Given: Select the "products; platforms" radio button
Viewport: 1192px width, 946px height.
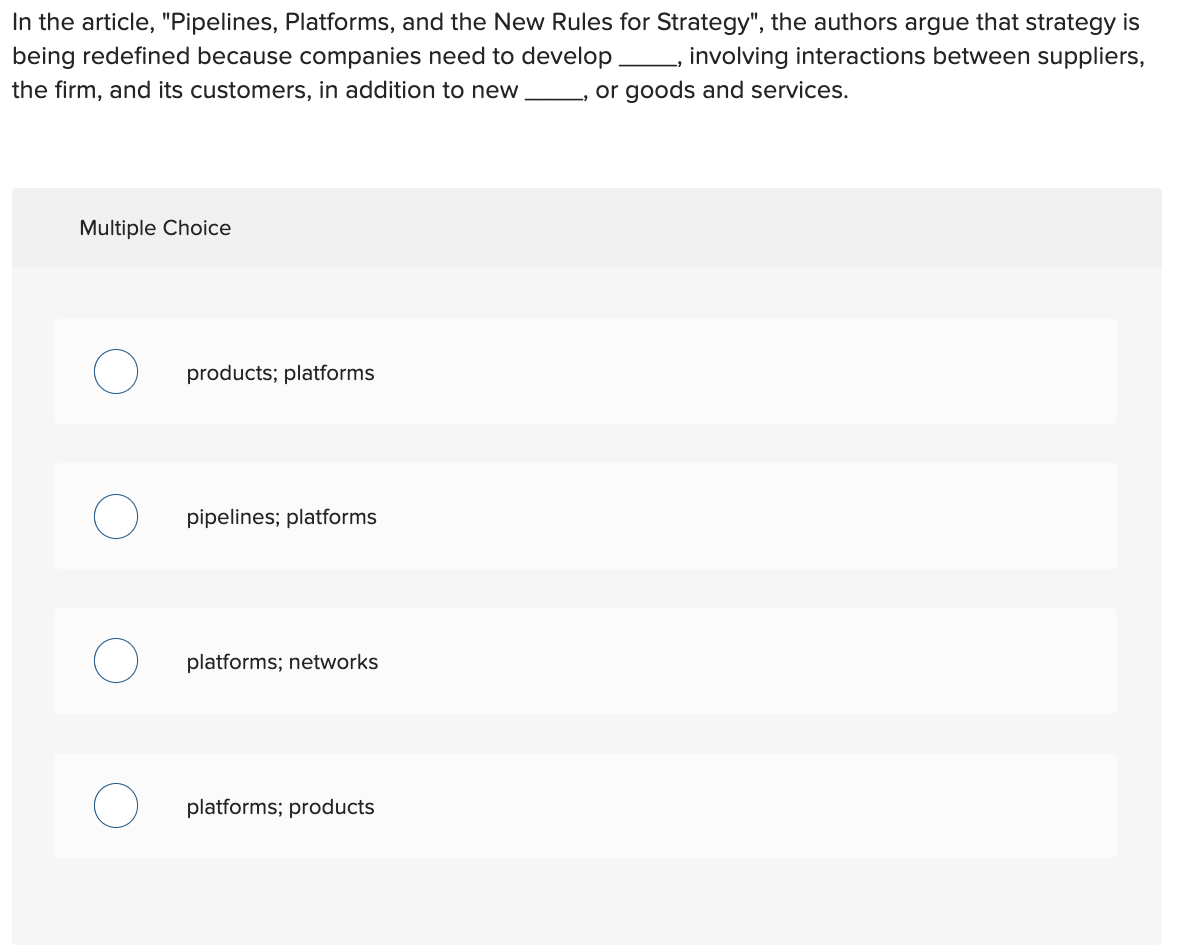Looking at the screenshot, I should coord(116,372).
